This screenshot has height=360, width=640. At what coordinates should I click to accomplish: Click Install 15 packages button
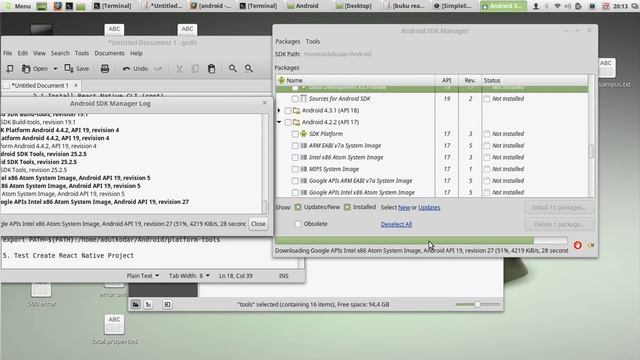(x=559, y=207)
